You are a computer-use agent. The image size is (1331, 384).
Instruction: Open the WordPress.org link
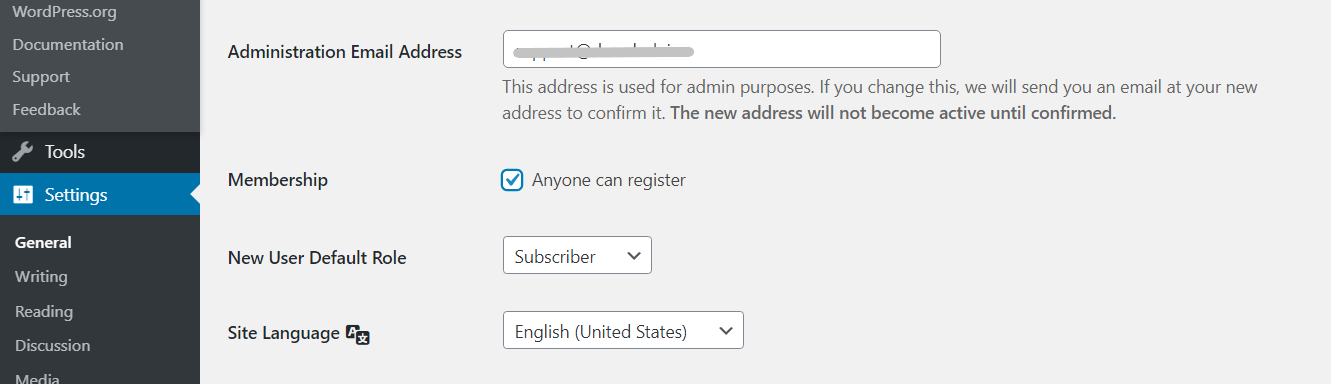(64, 13)
